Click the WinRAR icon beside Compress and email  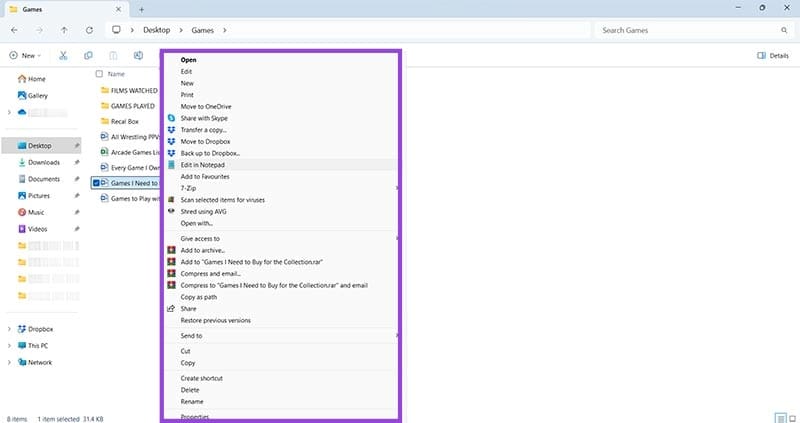click(x=171, y=273)
